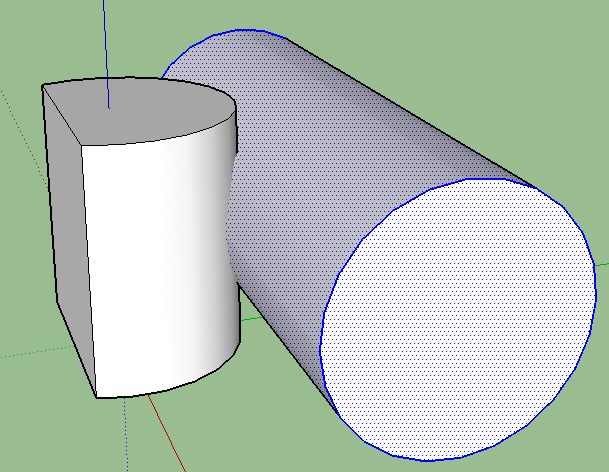Click the dotted red axis line on the left
The height and width of the screenshot is (472, 609).
click(30, 352)
